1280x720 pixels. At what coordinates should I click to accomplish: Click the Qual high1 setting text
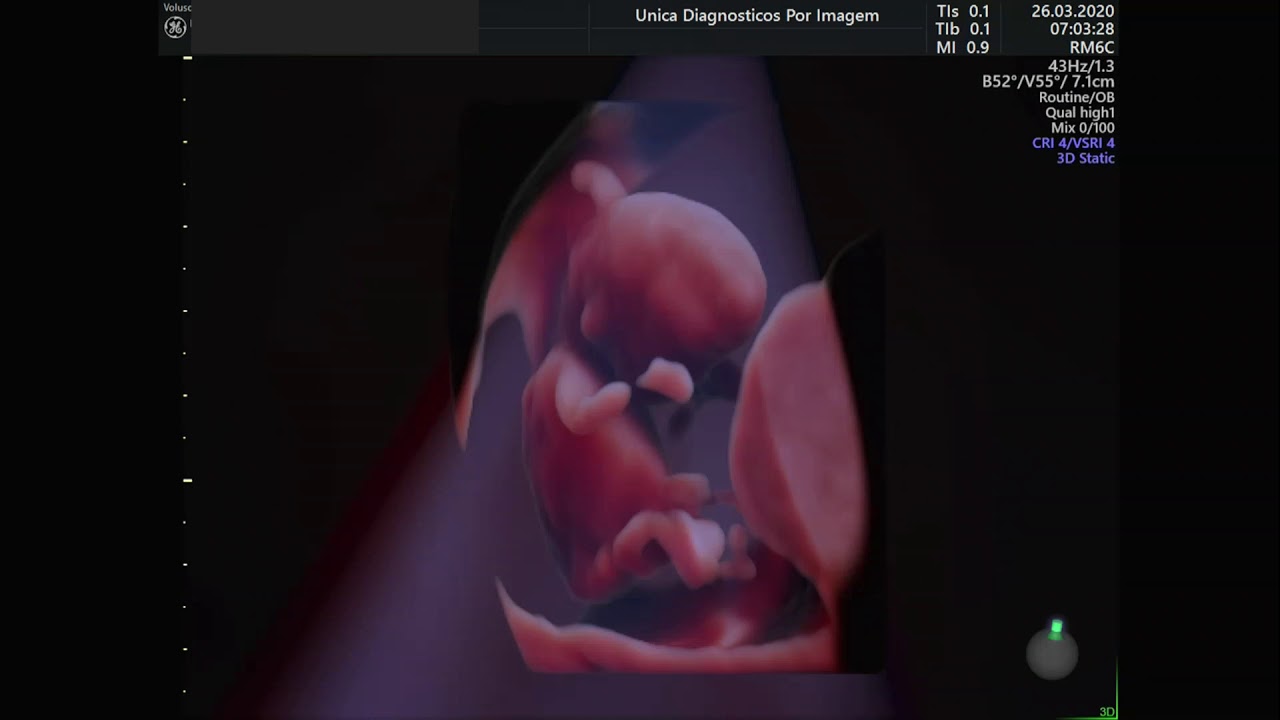pos(1080,113)
